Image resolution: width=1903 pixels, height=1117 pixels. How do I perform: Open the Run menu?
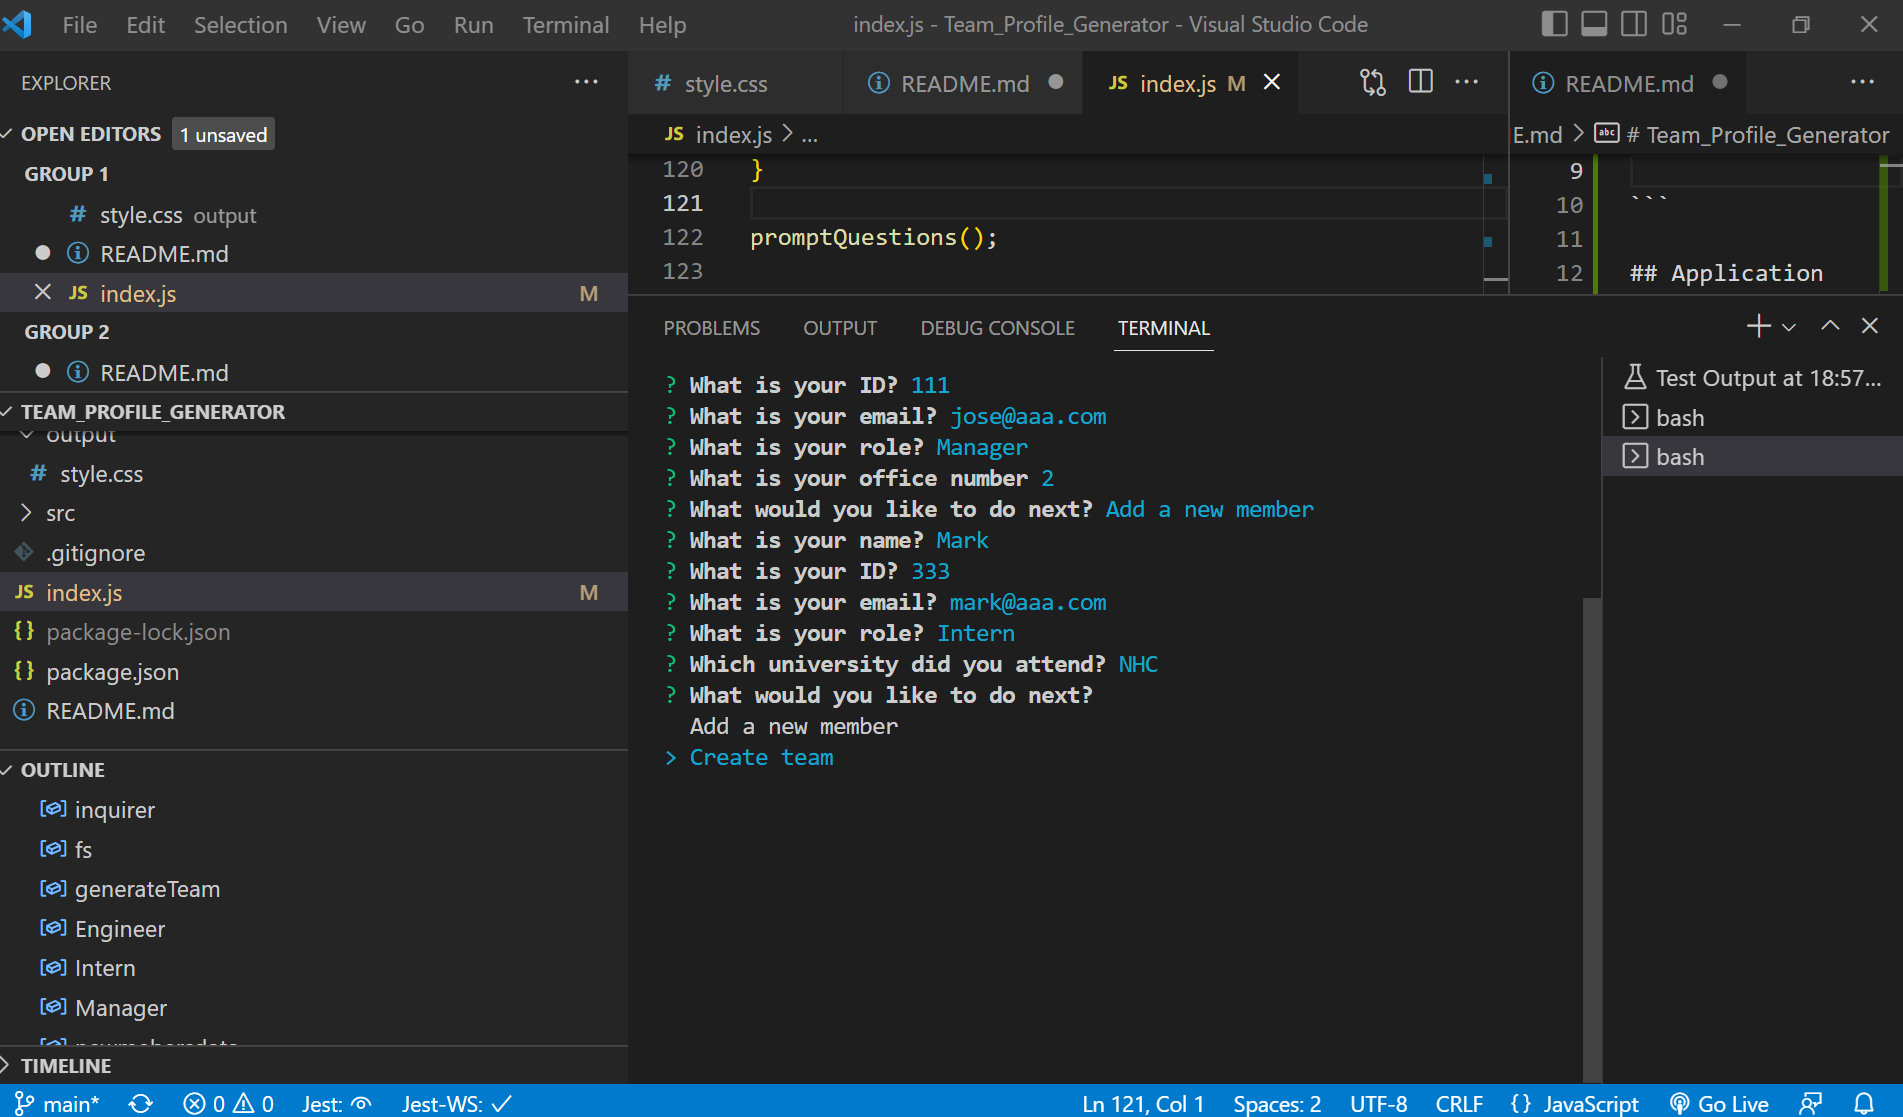pos(473,24)
